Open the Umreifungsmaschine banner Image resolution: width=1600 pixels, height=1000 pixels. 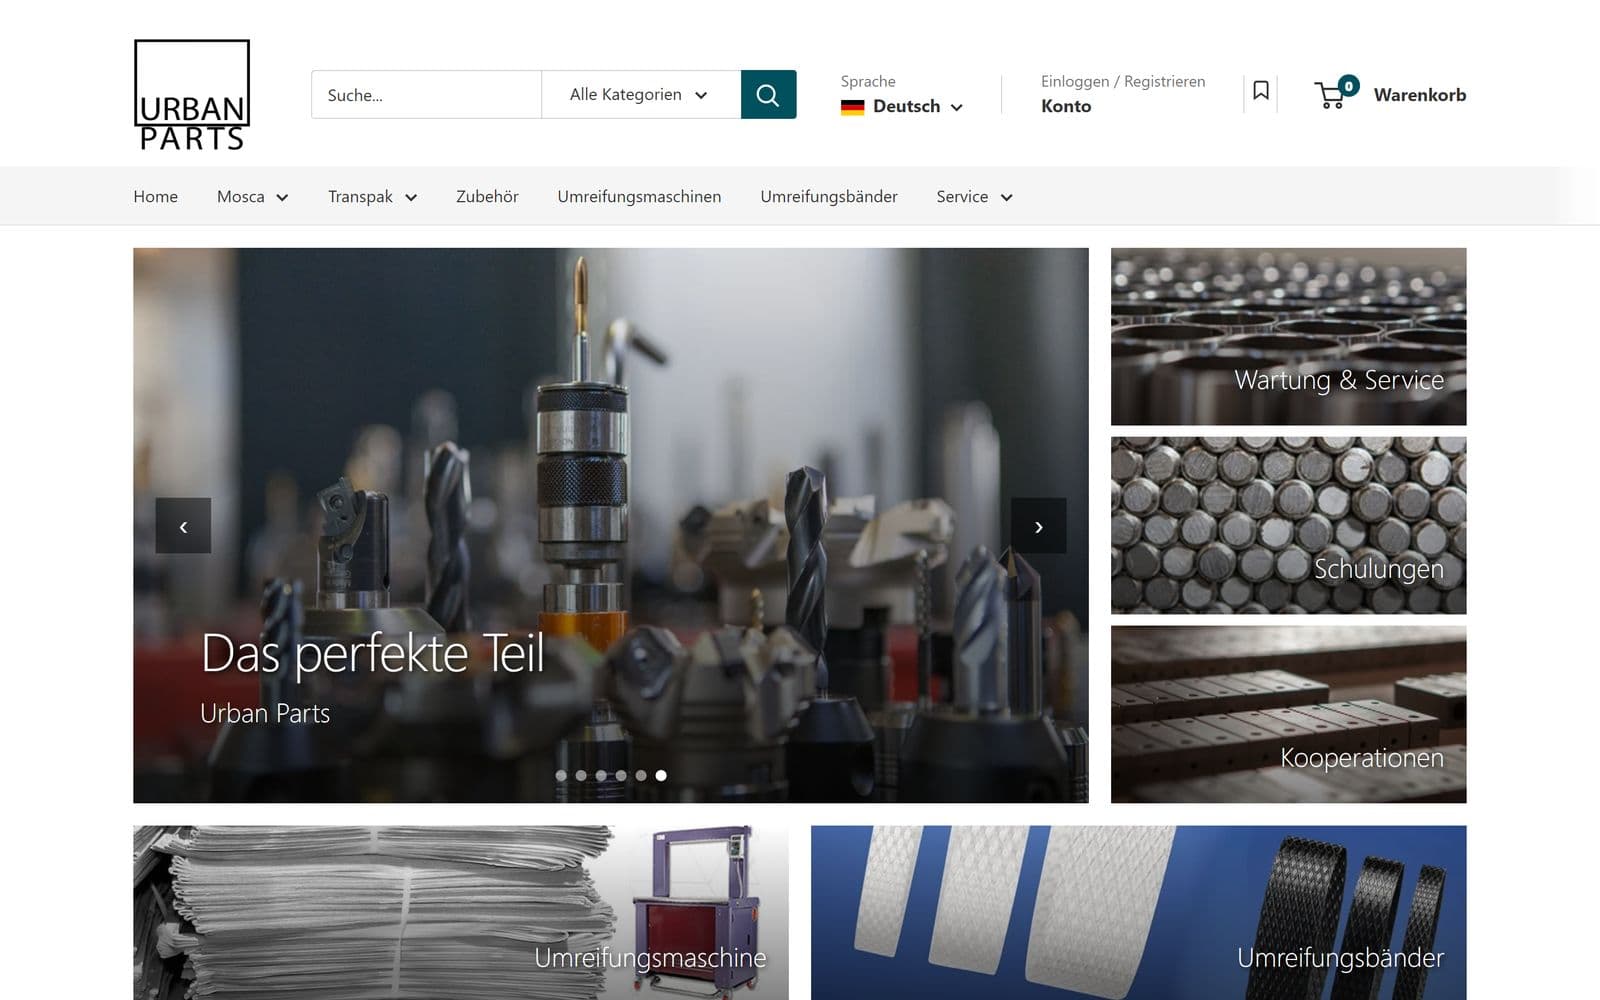point(460,912)
